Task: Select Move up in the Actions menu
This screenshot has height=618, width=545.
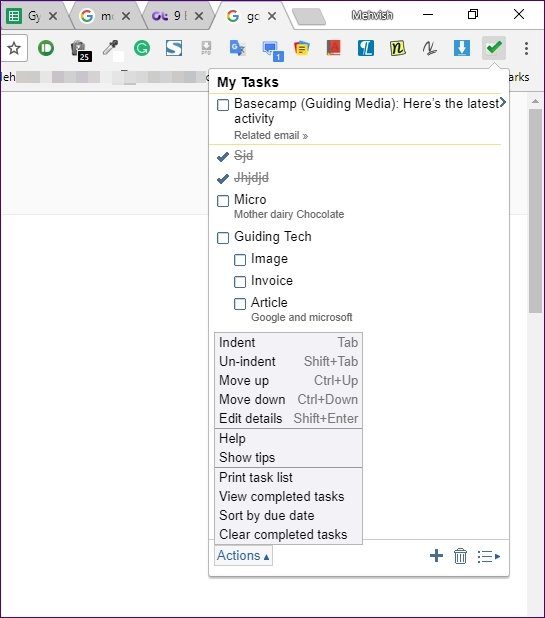Action: pyautogui.click(x=288, y=380)
